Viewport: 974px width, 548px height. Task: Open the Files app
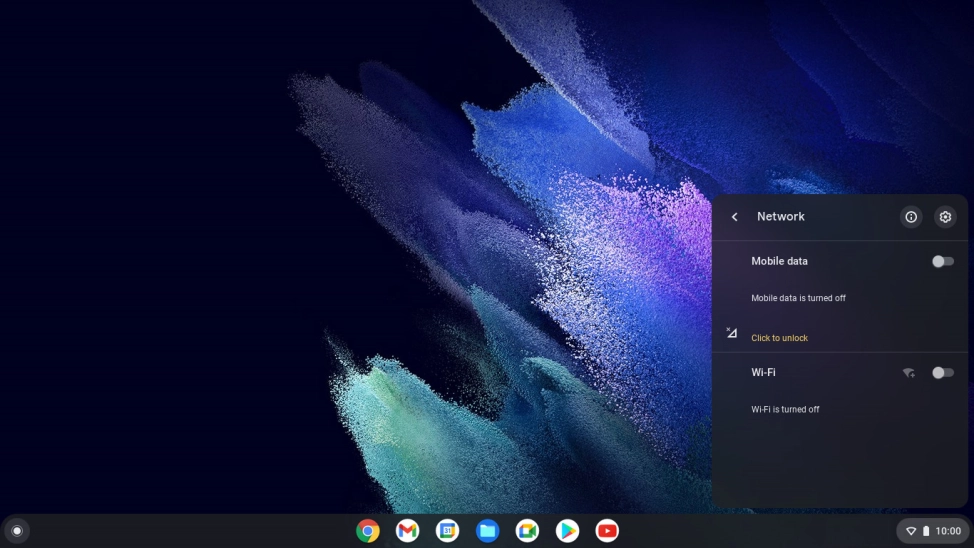coord(487,531)
